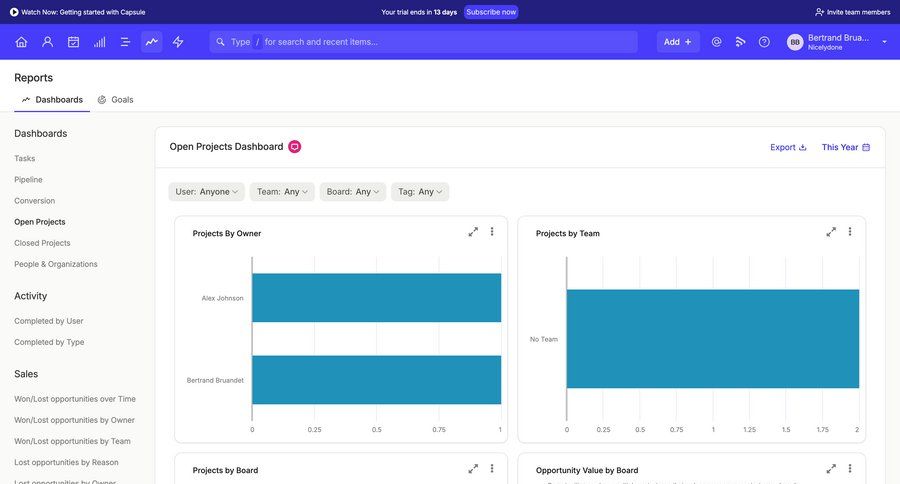Focus the search and recent items field
Screen dimensions: 900x484
coord(424,42)
